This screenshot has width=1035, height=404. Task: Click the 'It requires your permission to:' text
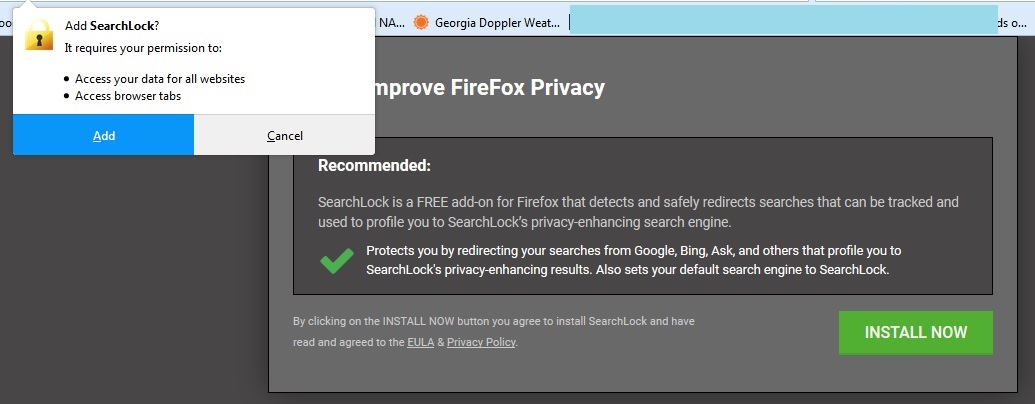143,48
